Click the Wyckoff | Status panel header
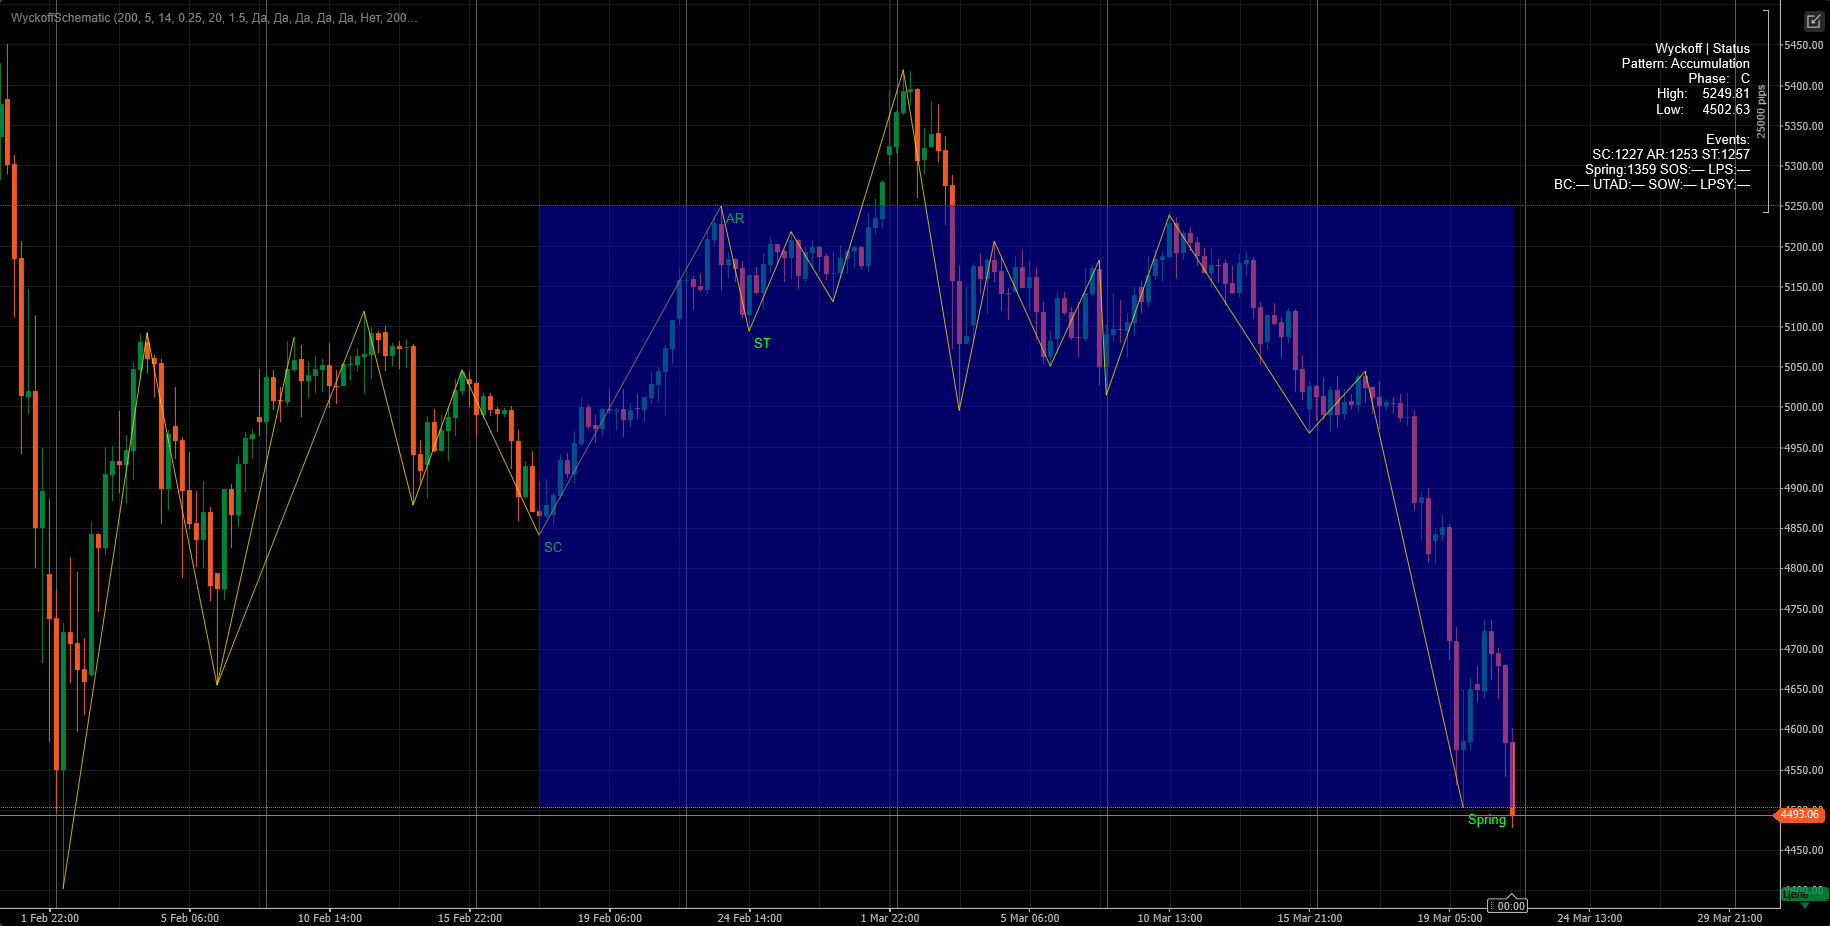This screenshot has height=926, width=1830. (x=1702, y=48)
